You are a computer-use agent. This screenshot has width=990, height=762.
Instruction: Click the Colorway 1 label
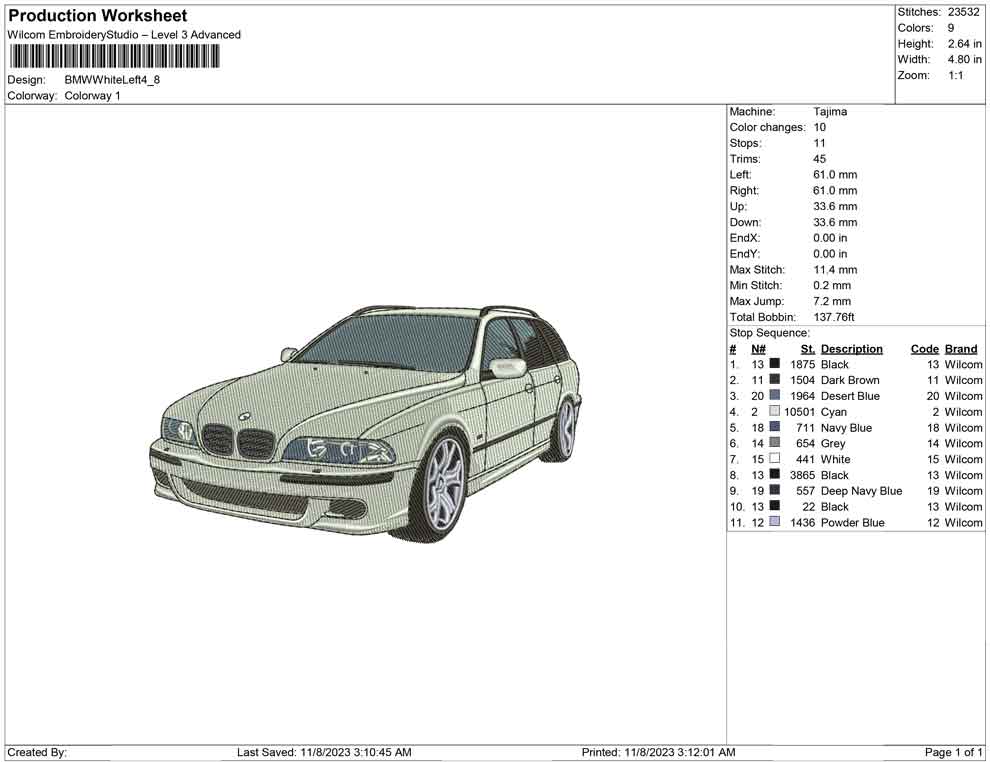click(96, 96)
